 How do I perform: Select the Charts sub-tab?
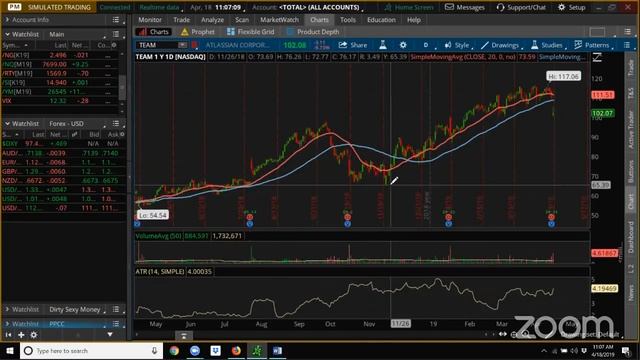click(x=154, y=31)
